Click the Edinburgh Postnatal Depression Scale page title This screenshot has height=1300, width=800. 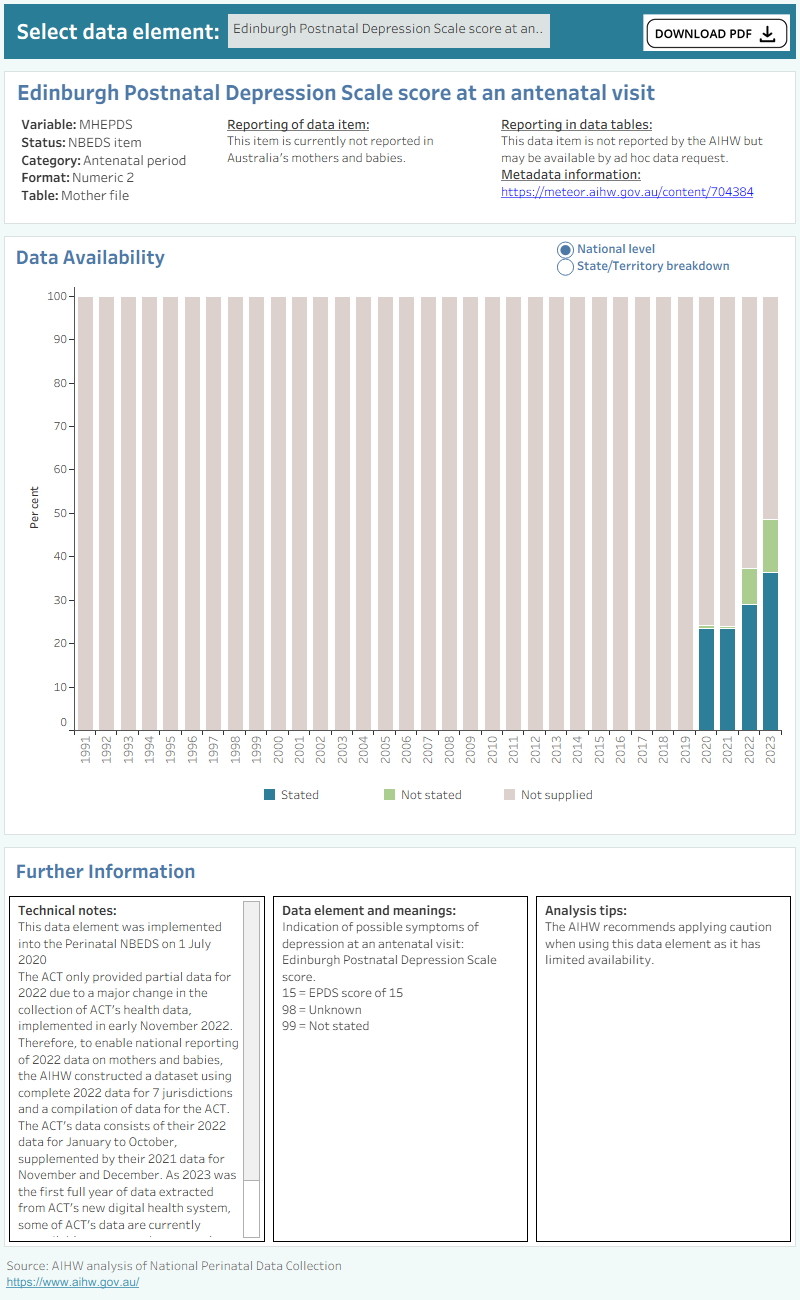(336, 93)
